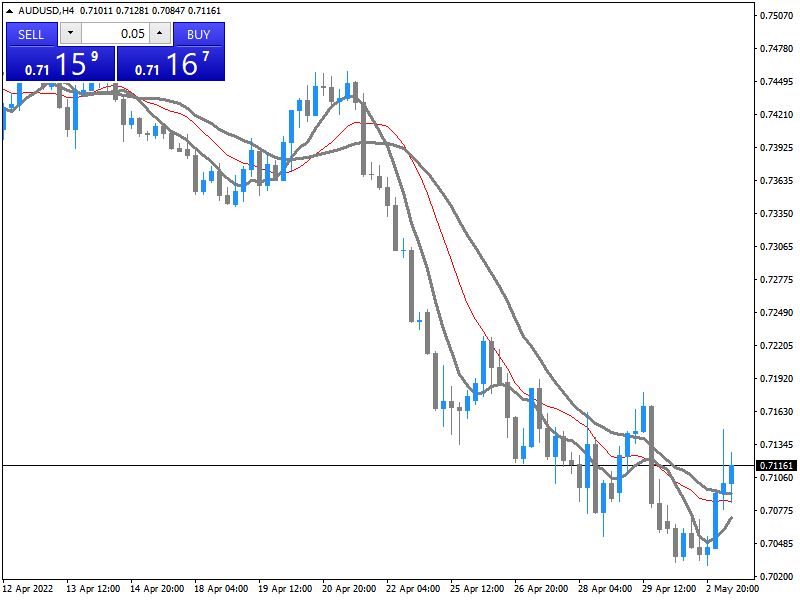800x600 pixels.
Task: Click the sell price tile 0.71 15
Action: tap(61, 65)
